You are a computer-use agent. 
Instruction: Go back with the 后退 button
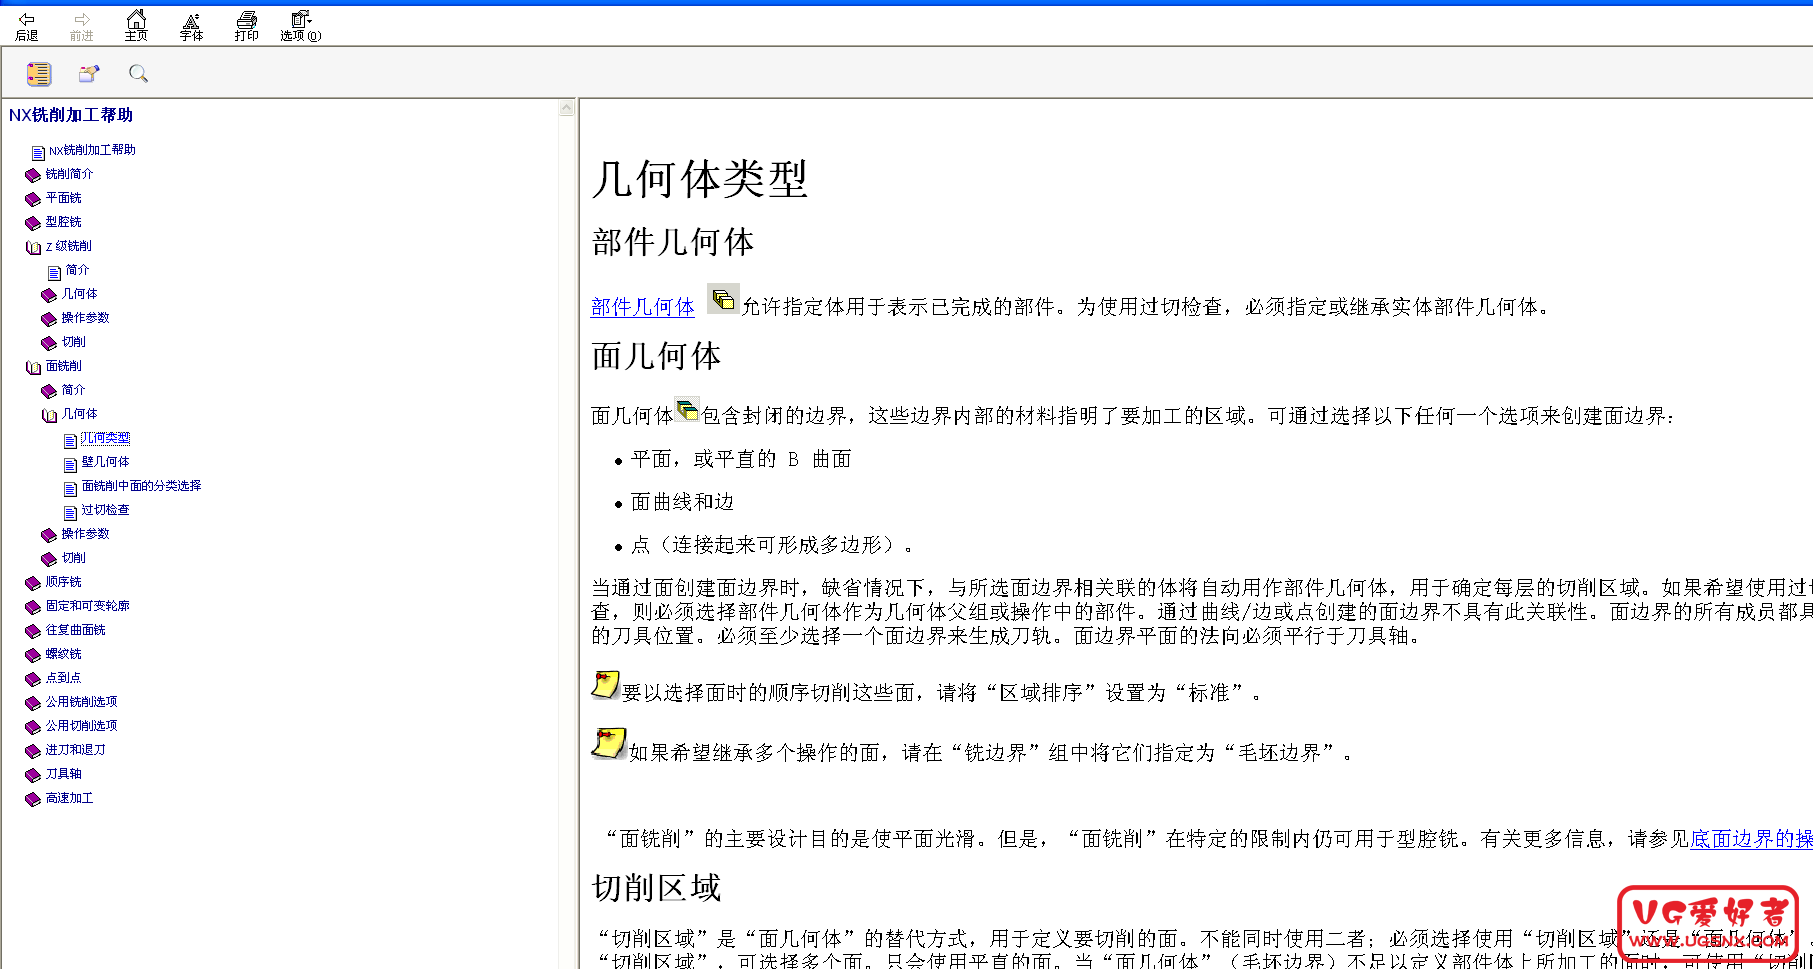point(27,26)
